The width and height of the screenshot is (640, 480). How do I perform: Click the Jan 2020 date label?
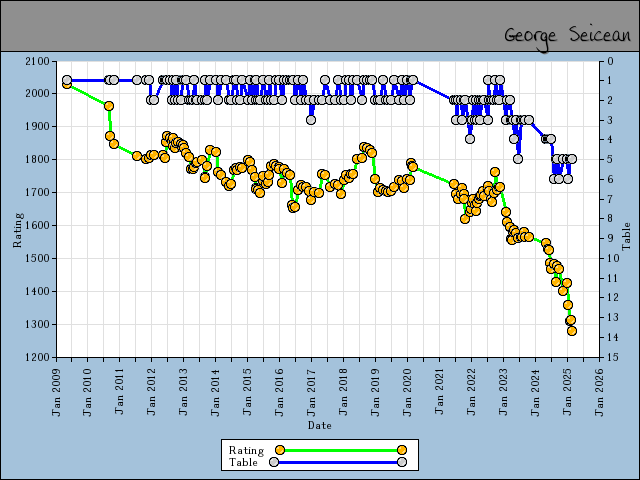407,393
